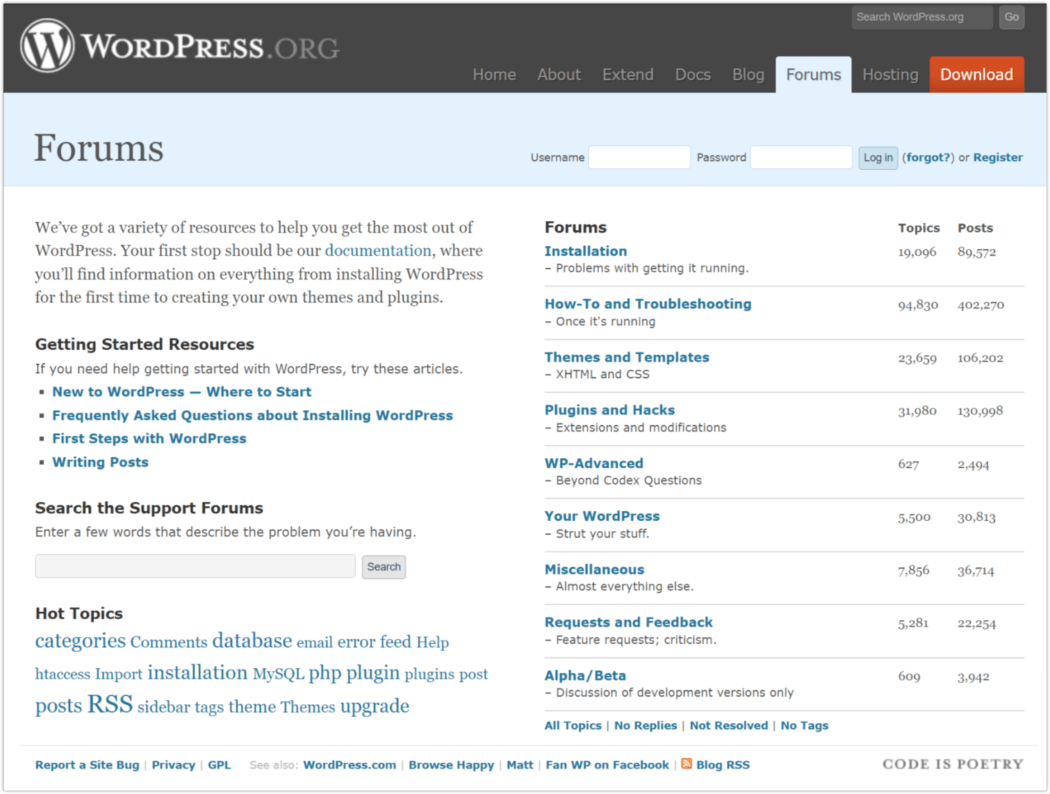1050x794 pixels.
Task: Switch to the Home tab
Action: pos(494,74)
